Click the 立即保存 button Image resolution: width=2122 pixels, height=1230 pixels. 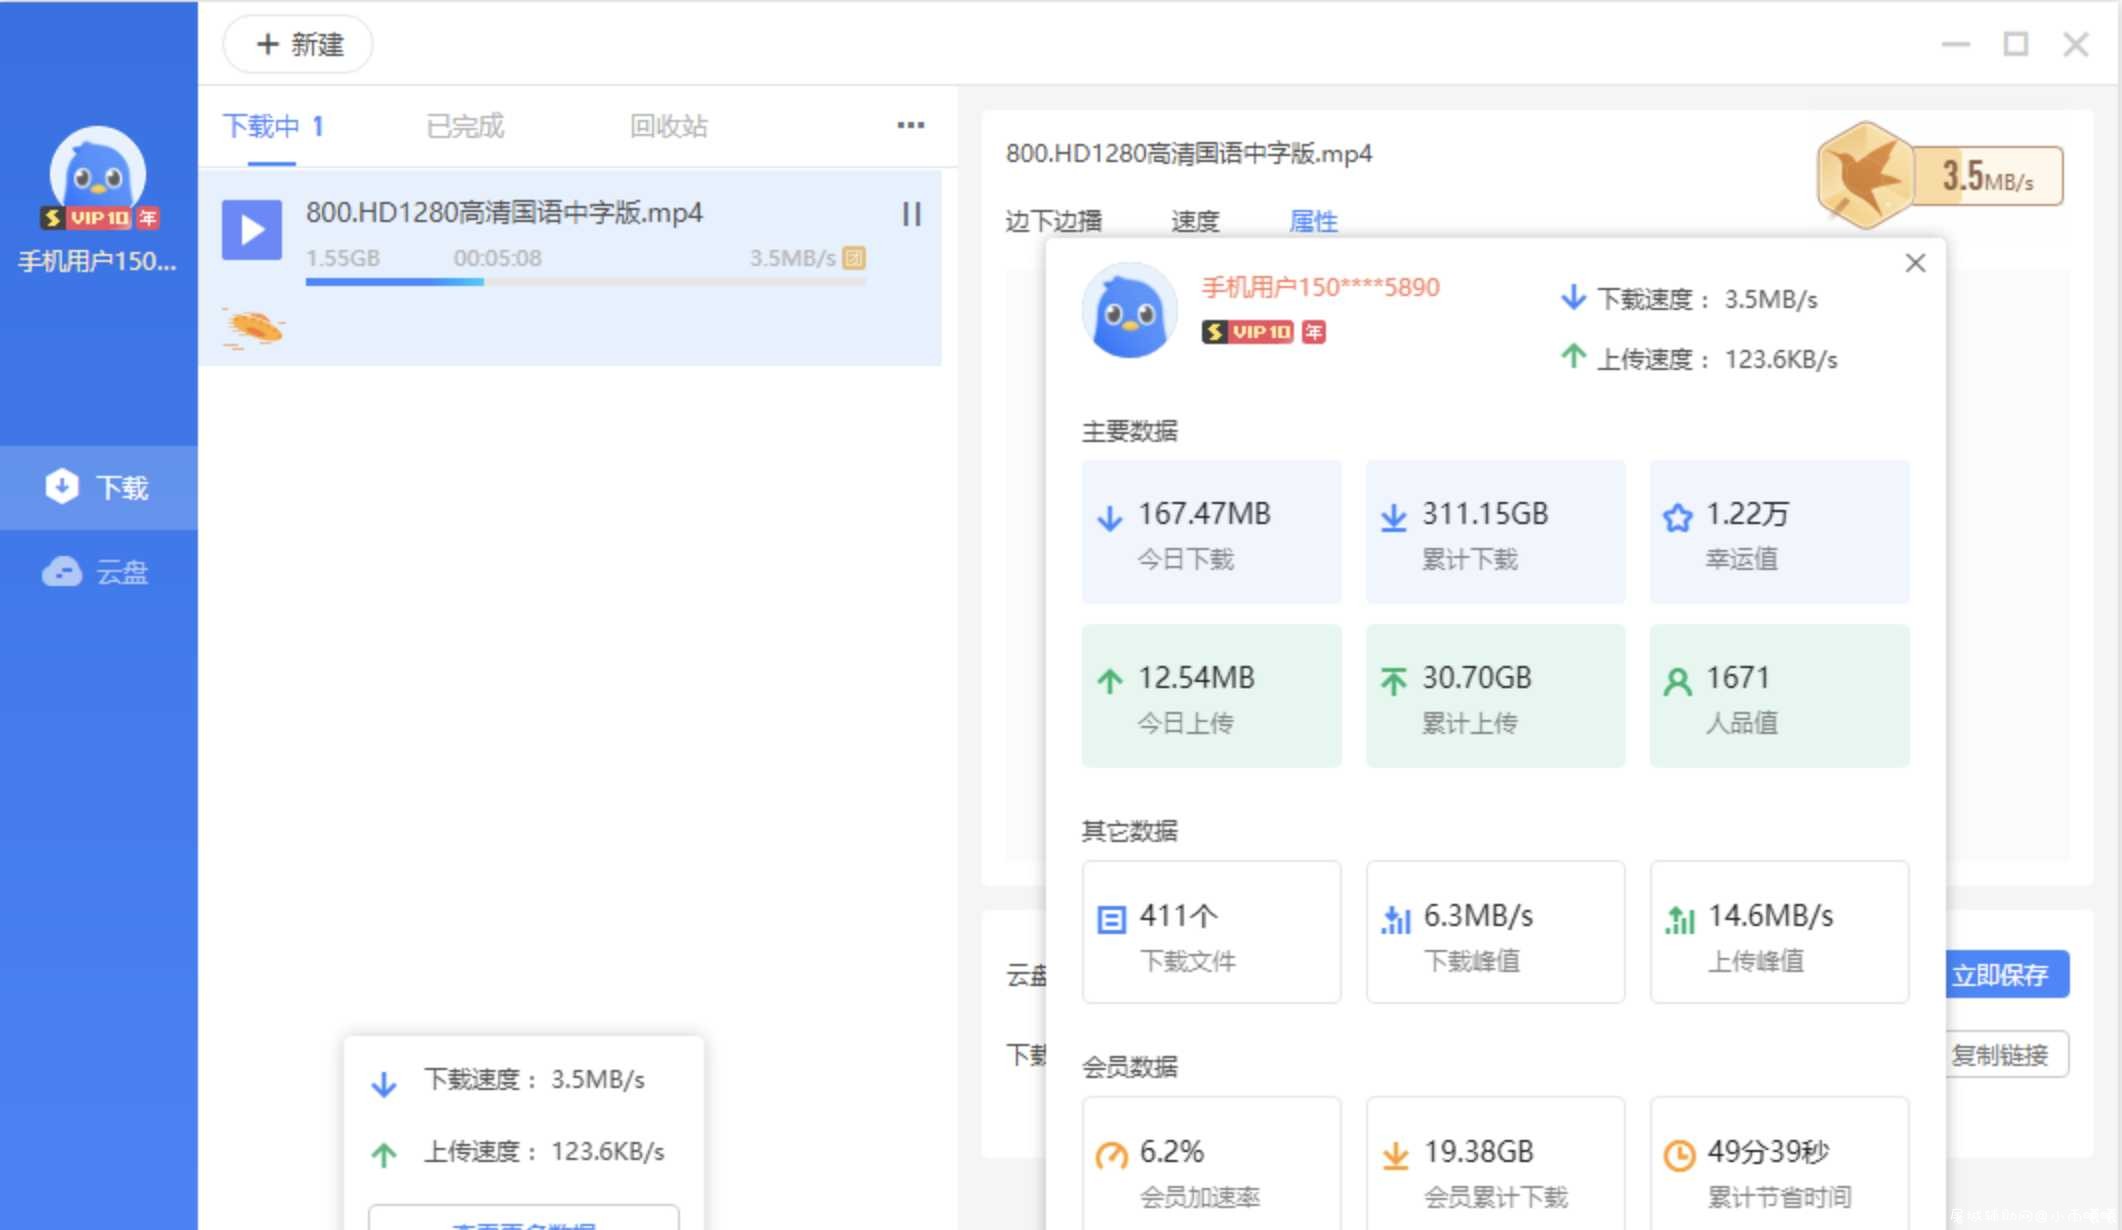pos(2007,974)
